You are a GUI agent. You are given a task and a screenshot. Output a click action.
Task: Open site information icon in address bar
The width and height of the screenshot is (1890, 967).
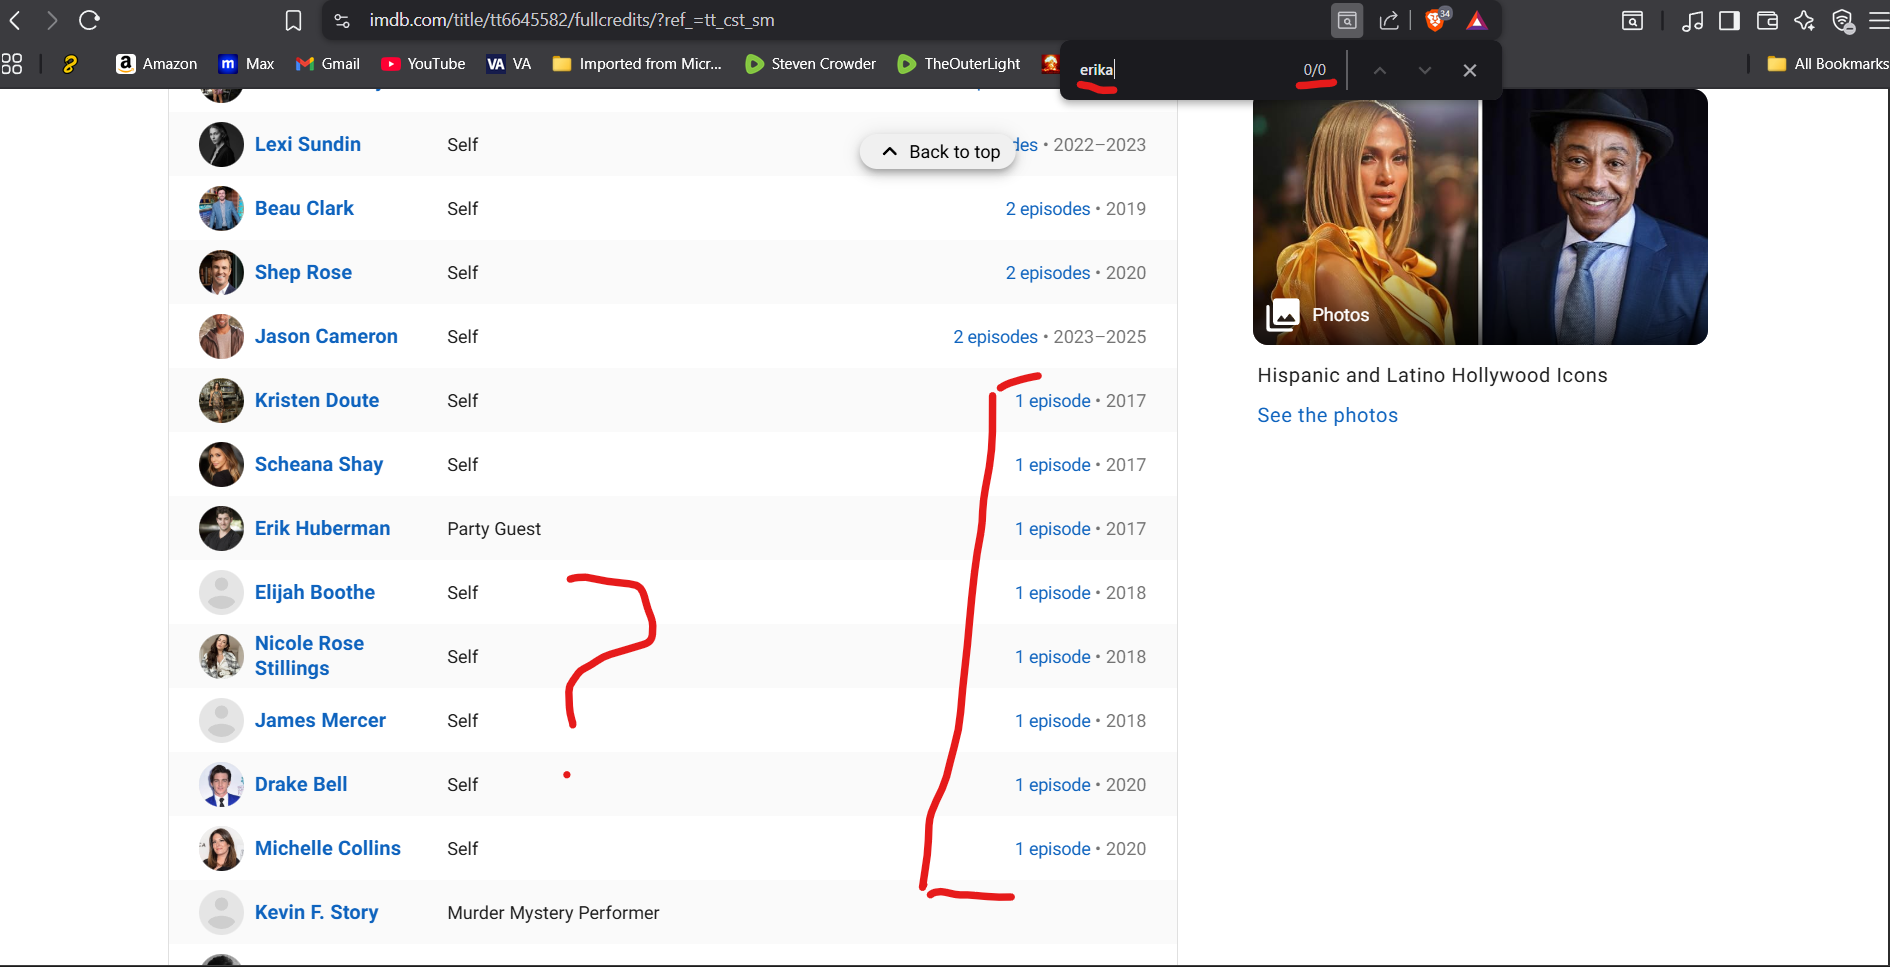pyautogui.click(x=342, y=20)
